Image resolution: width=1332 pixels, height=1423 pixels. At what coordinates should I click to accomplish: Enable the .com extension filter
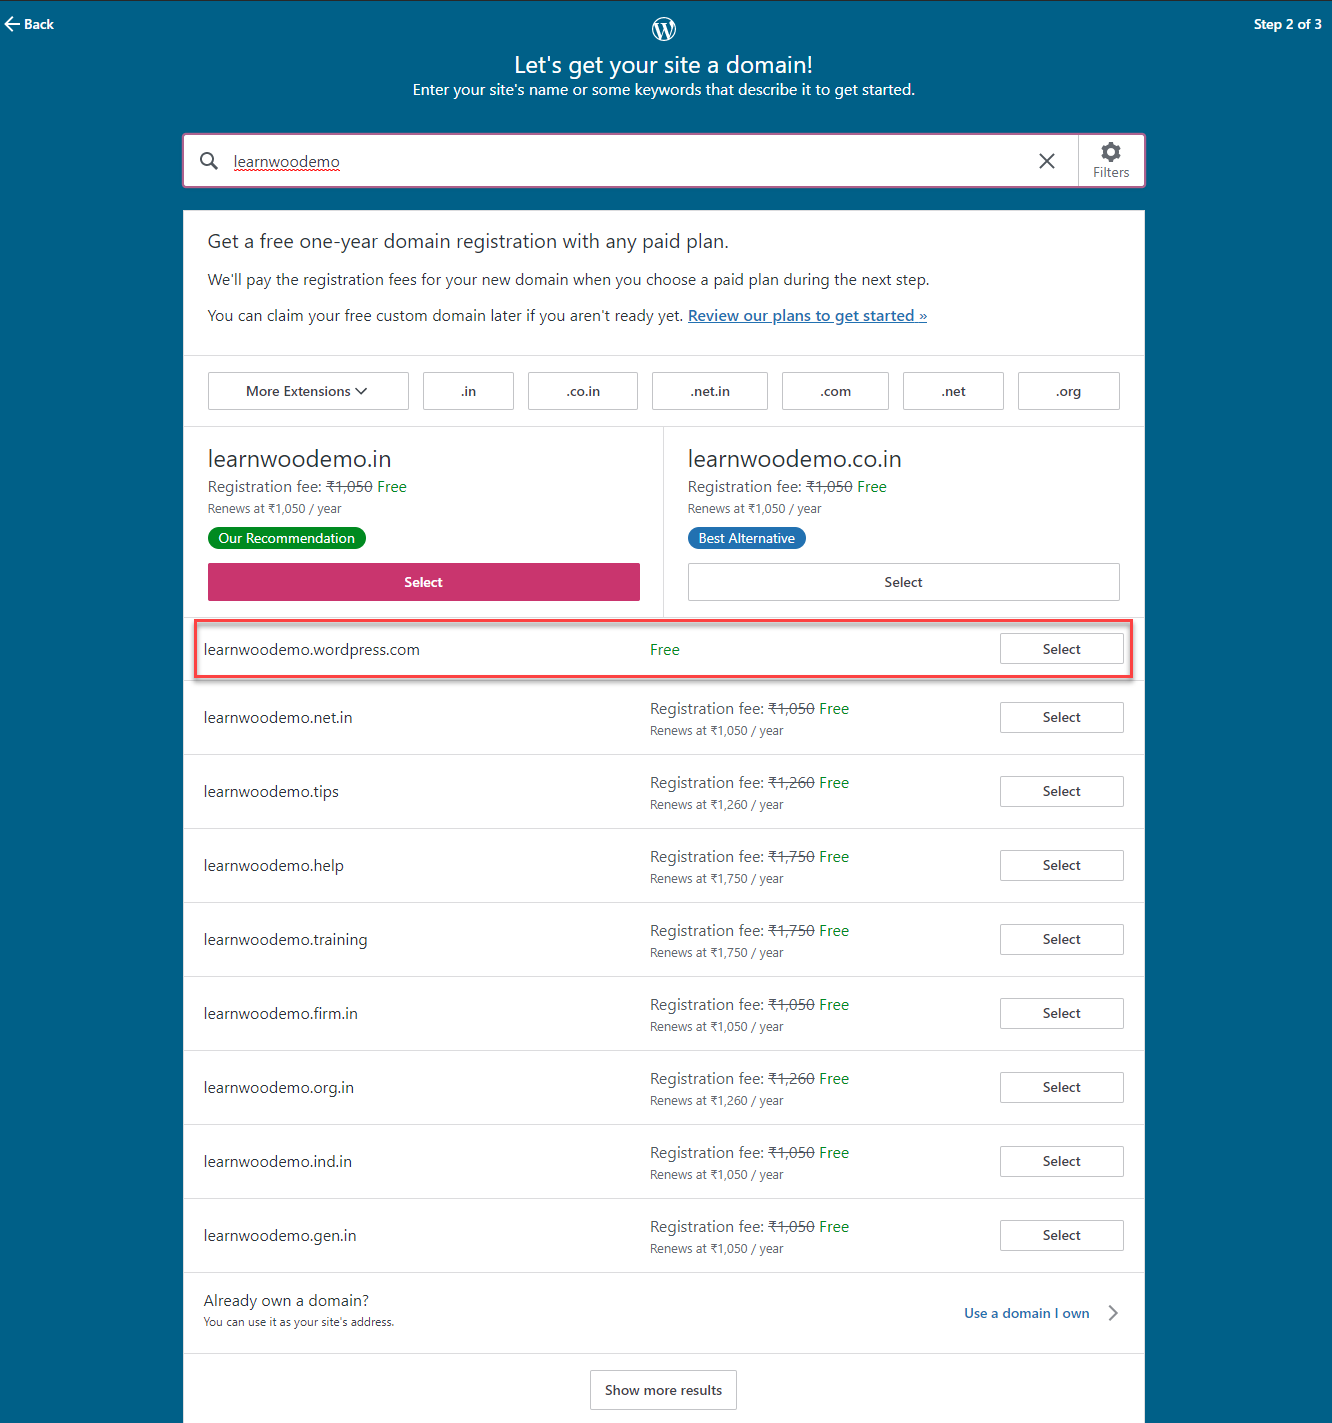click(834, 391)
